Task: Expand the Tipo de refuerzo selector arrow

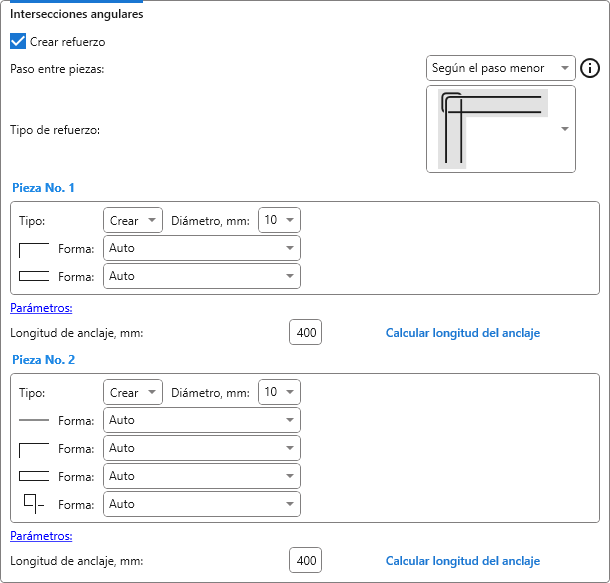Action: (x=565, y=129)
